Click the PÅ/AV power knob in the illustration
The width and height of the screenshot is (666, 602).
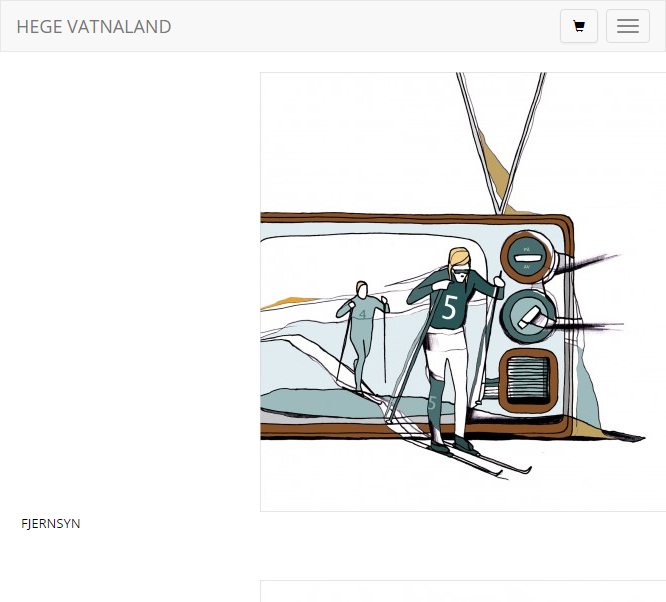[x=526, y=257]
